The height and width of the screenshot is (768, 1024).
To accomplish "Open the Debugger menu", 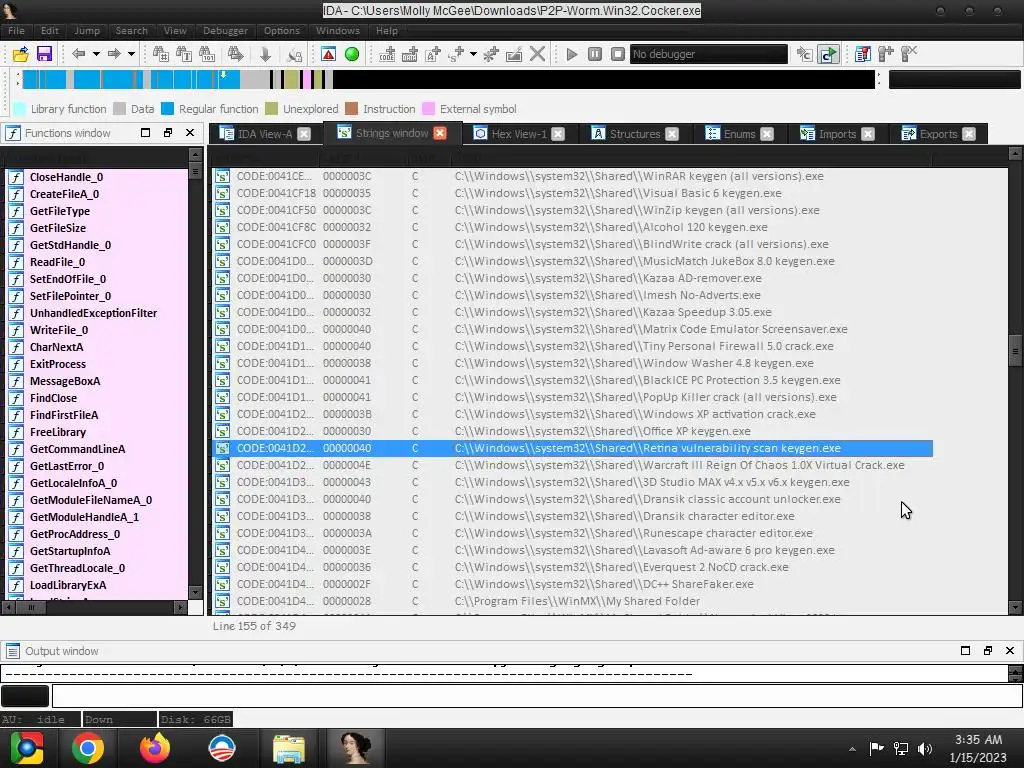I will [x=225, y=31].
